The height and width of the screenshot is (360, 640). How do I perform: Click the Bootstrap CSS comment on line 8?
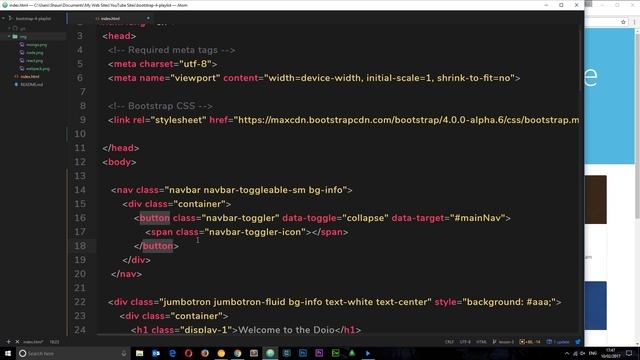click(160, 106)
